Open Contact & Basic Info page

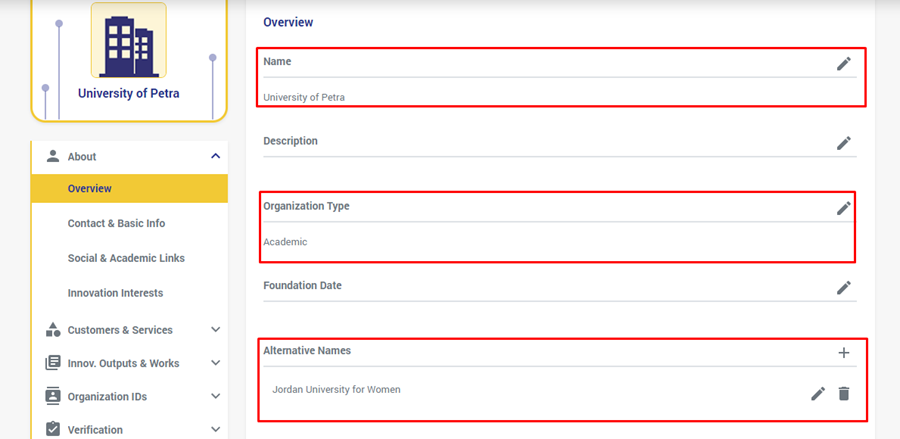[x=116, y=223]
